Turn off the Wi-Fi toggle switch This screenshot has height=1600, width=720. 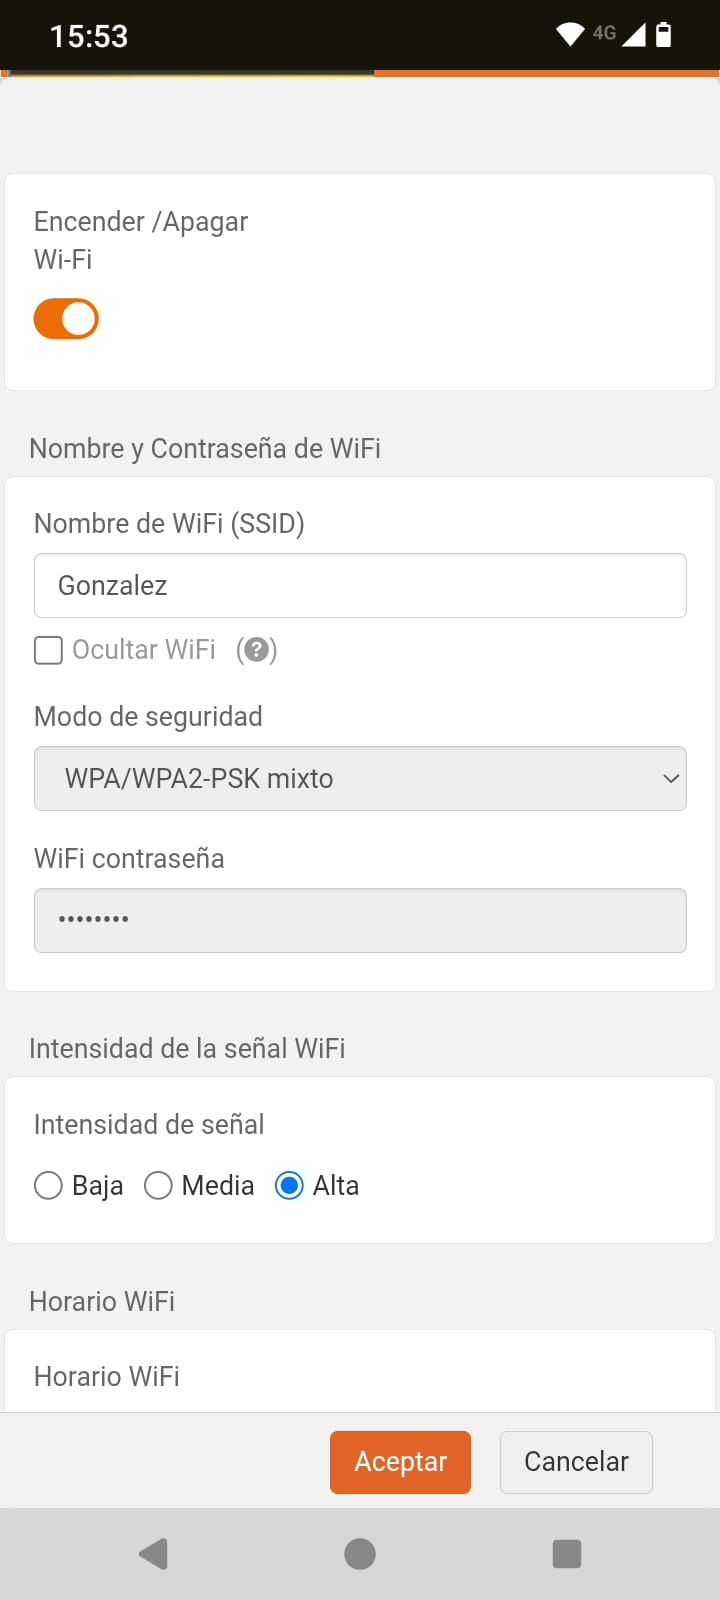[66, 319]
